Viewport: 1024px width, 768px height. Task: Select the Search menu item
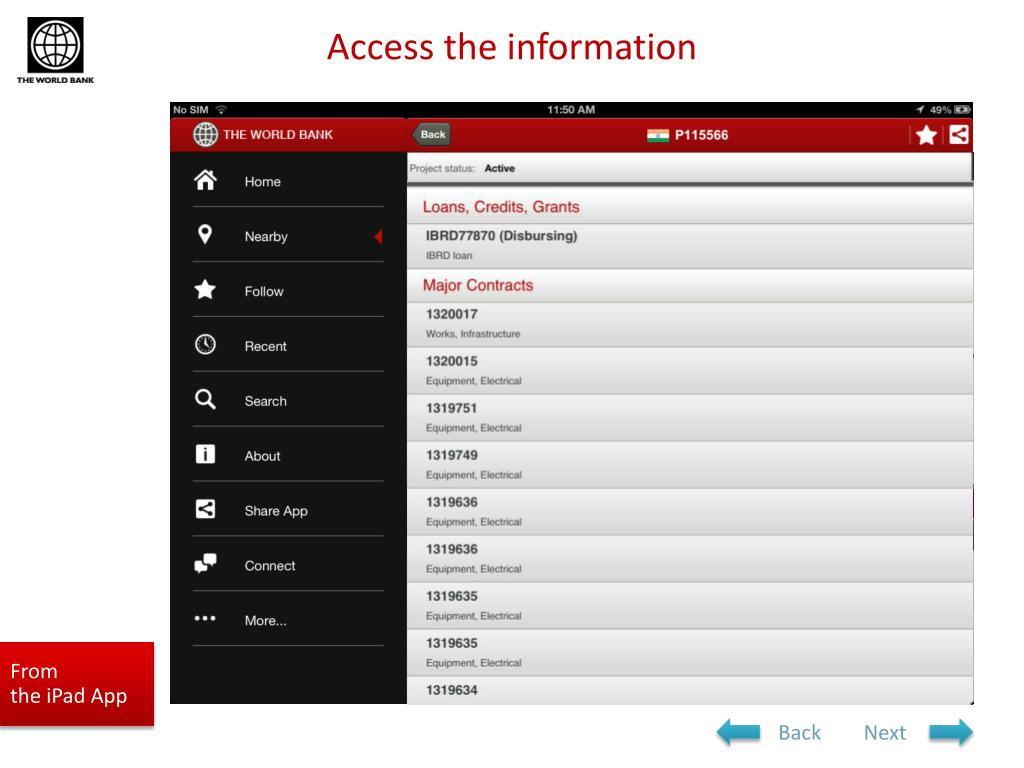tap(288, 400)
